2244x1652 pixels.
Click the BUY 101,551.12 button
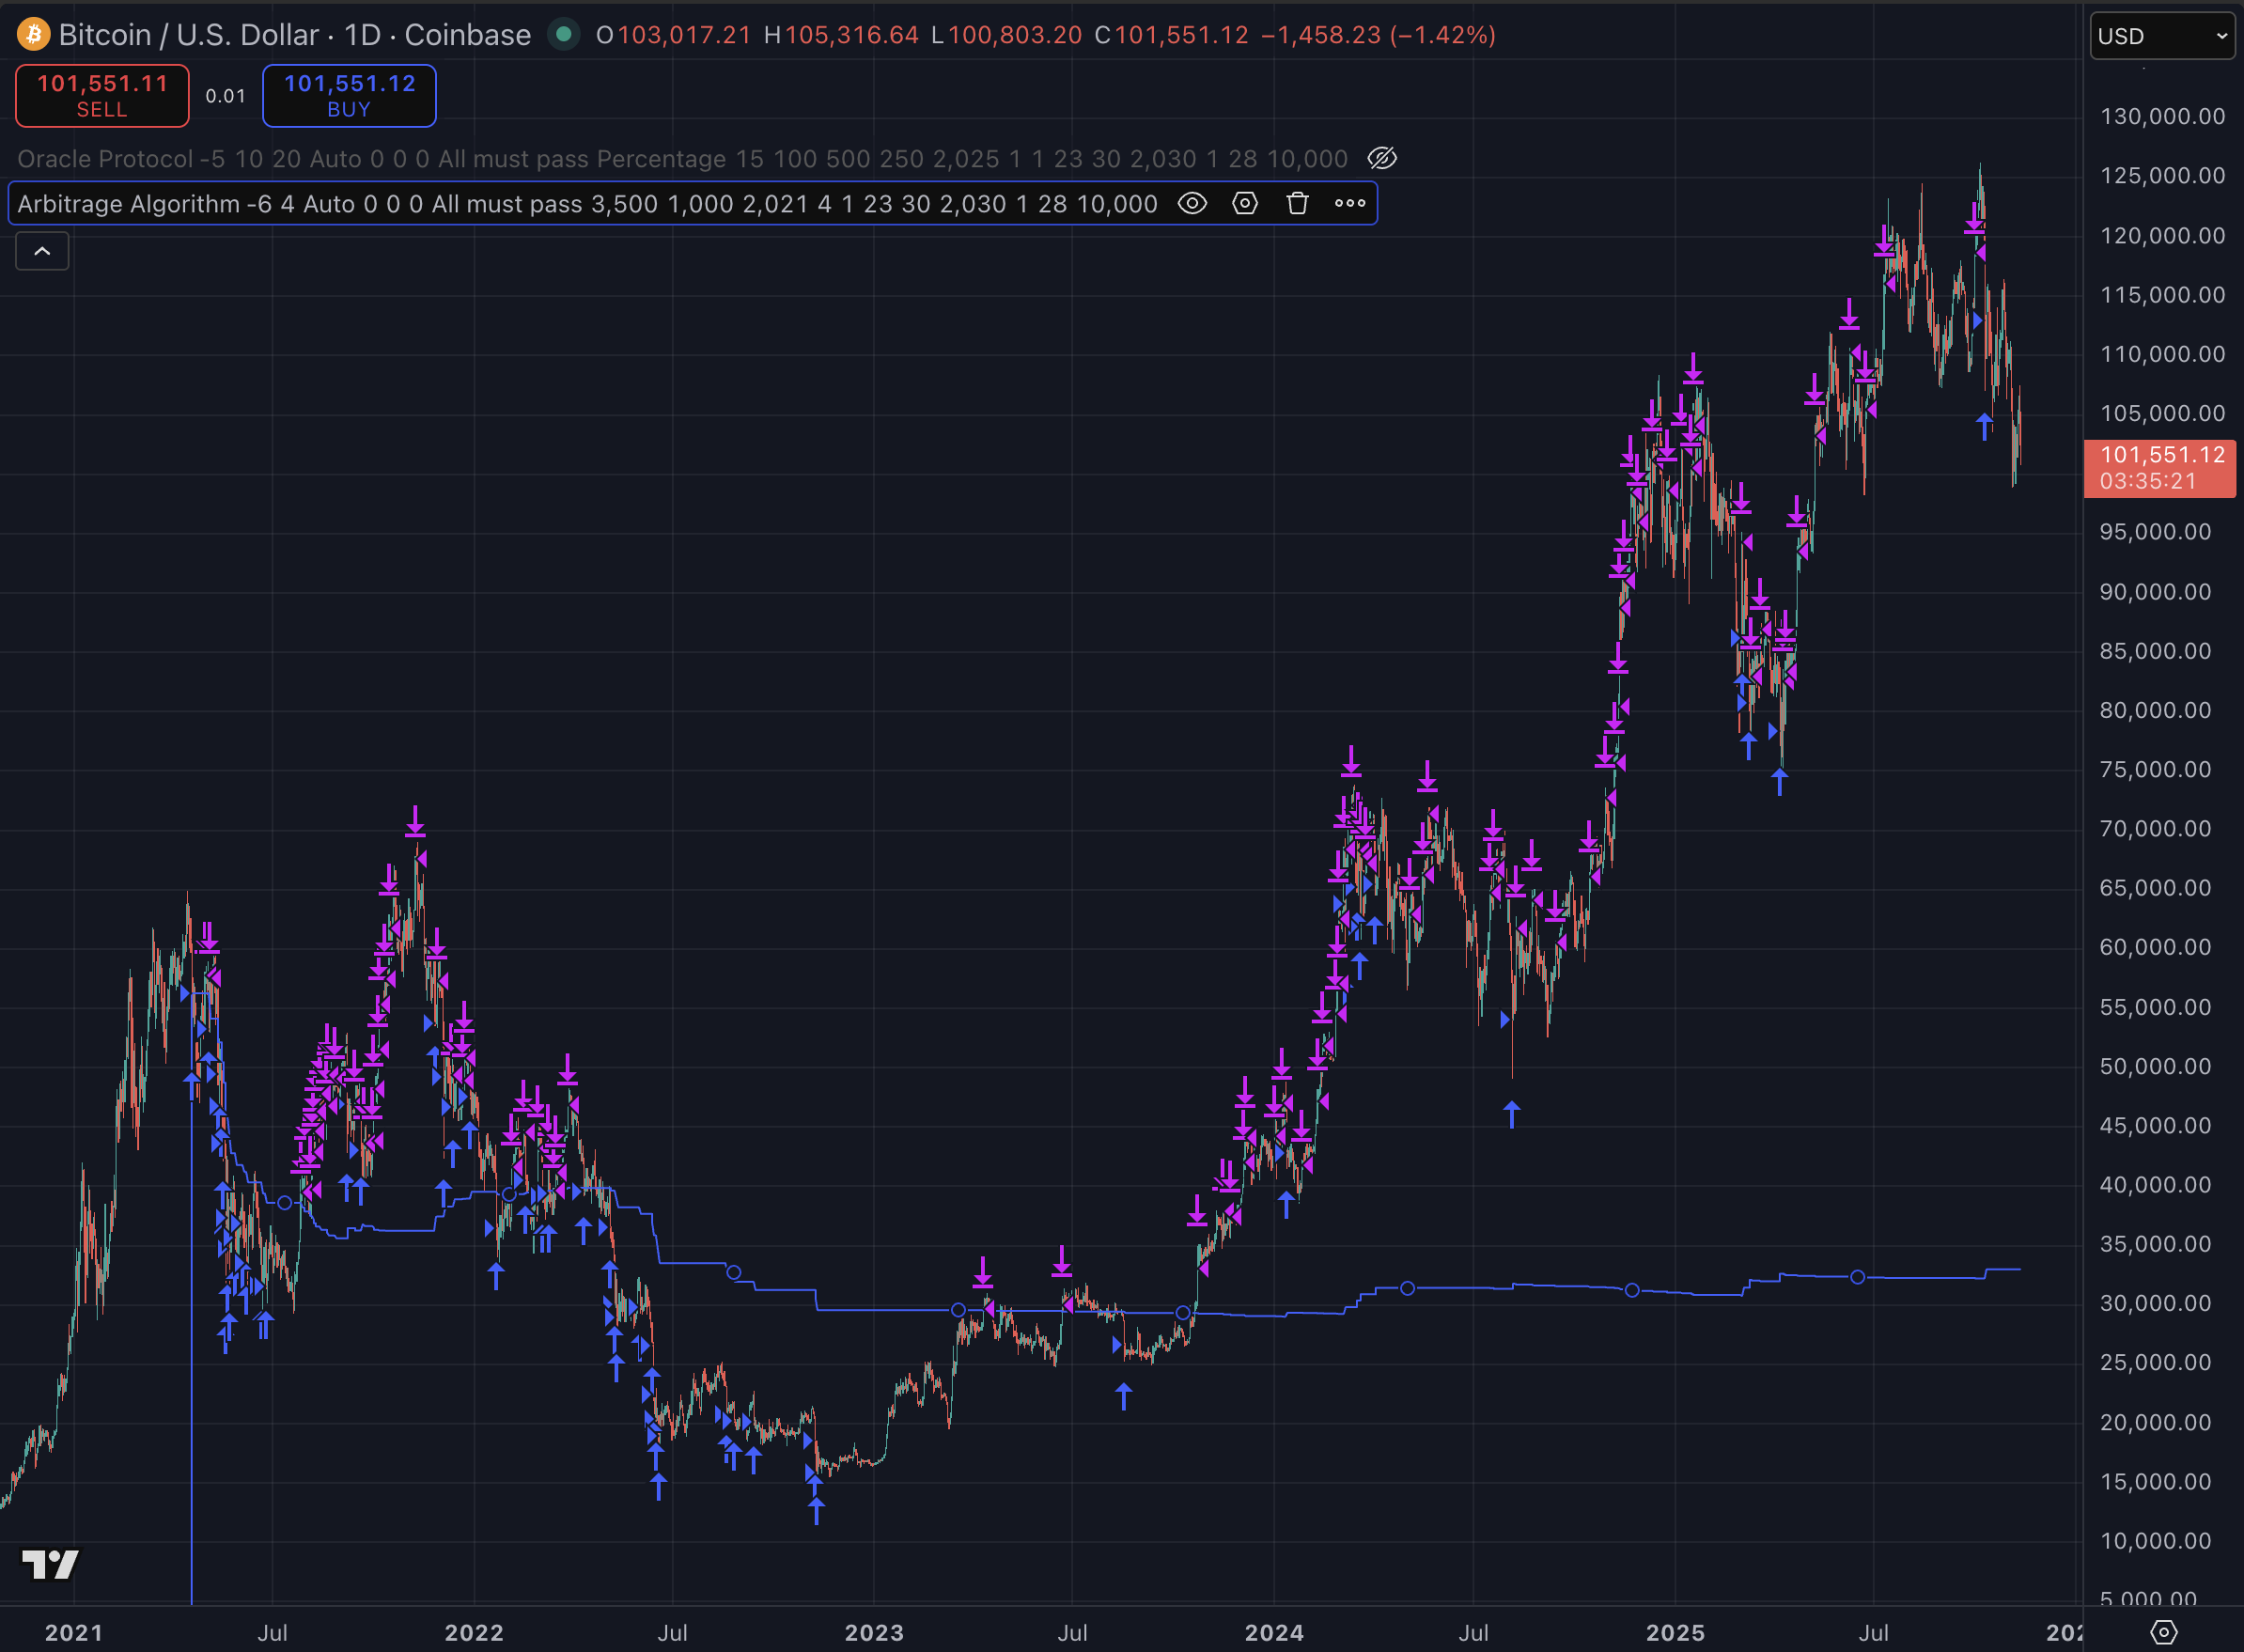(x=349, y=96)
